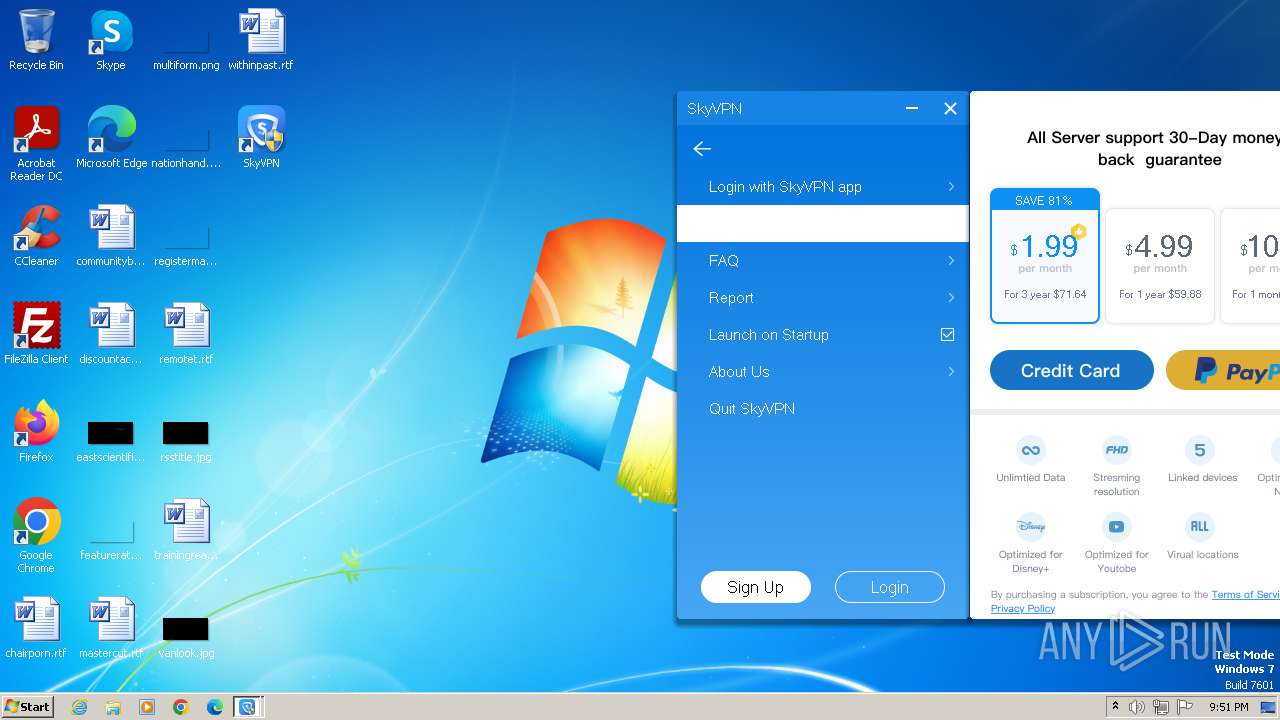Open the Windows Start menu
This screenshot has width=1280, height=720.
tap(28, 707)
